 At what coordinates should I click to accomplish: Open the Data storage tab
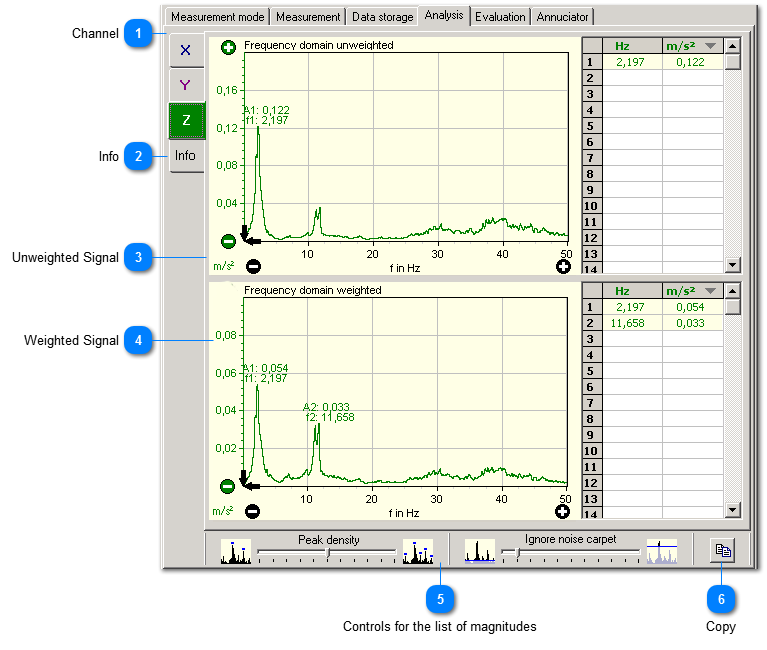(382, 17)
